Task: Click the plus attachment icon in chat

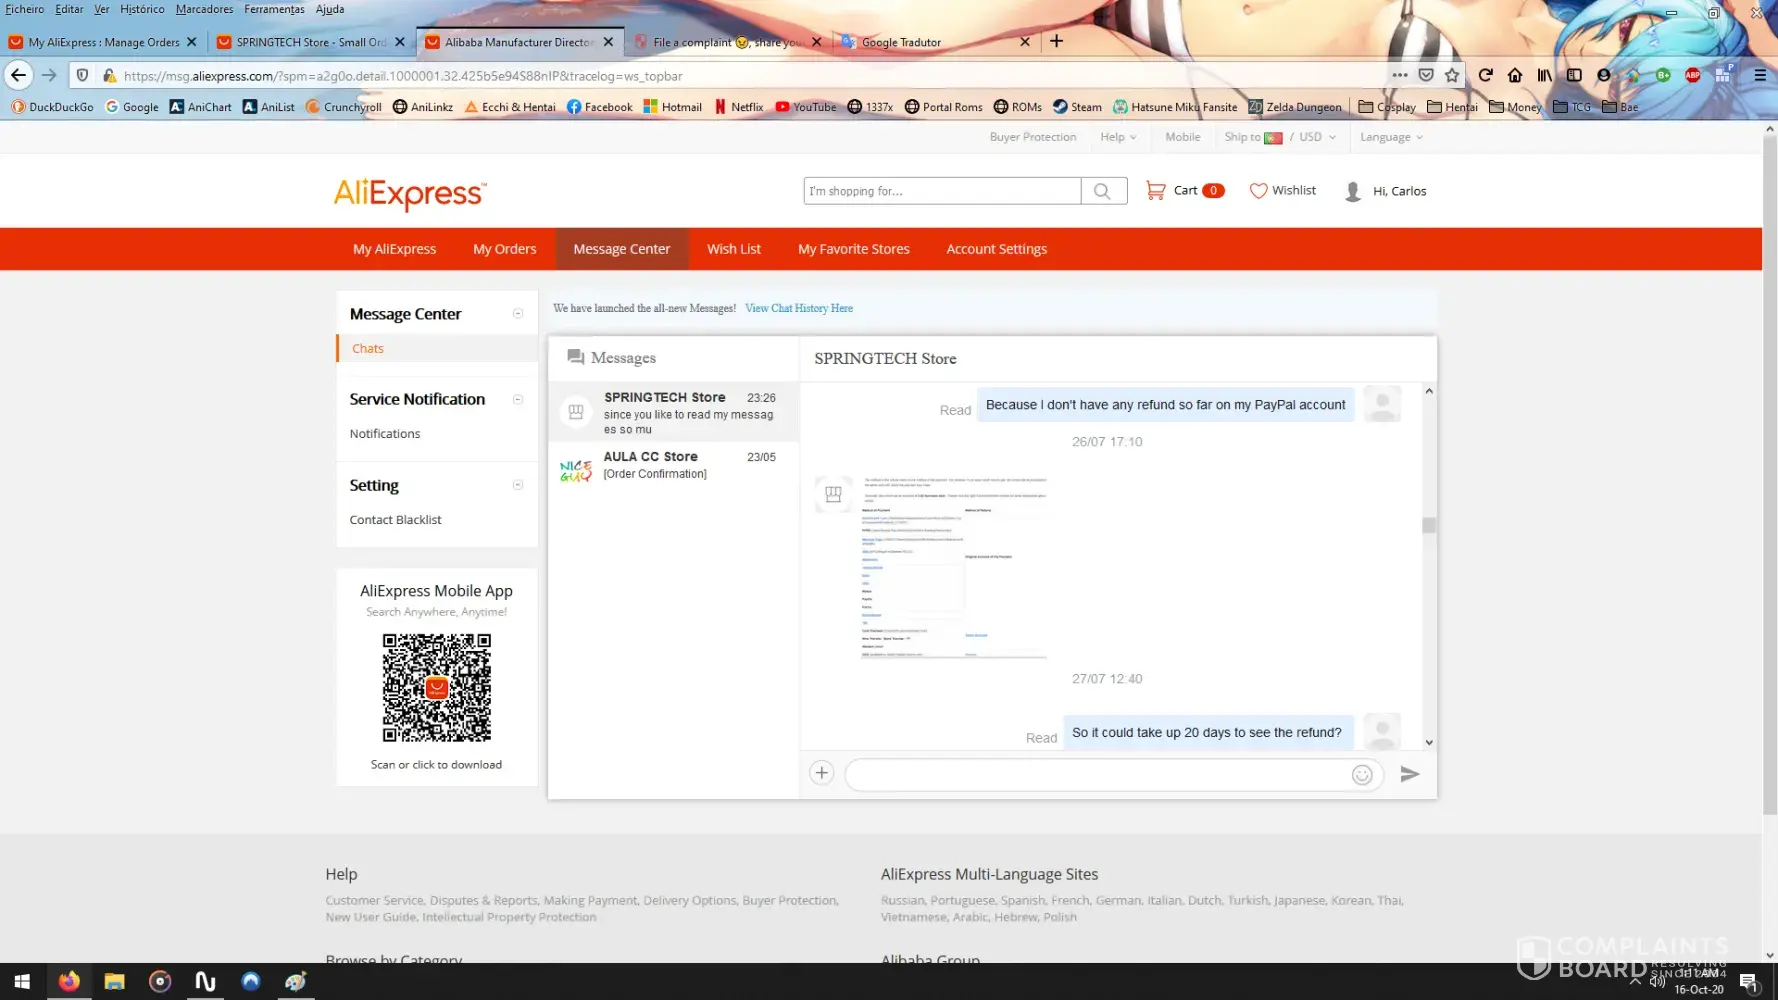Action: (x=821, y=773)
